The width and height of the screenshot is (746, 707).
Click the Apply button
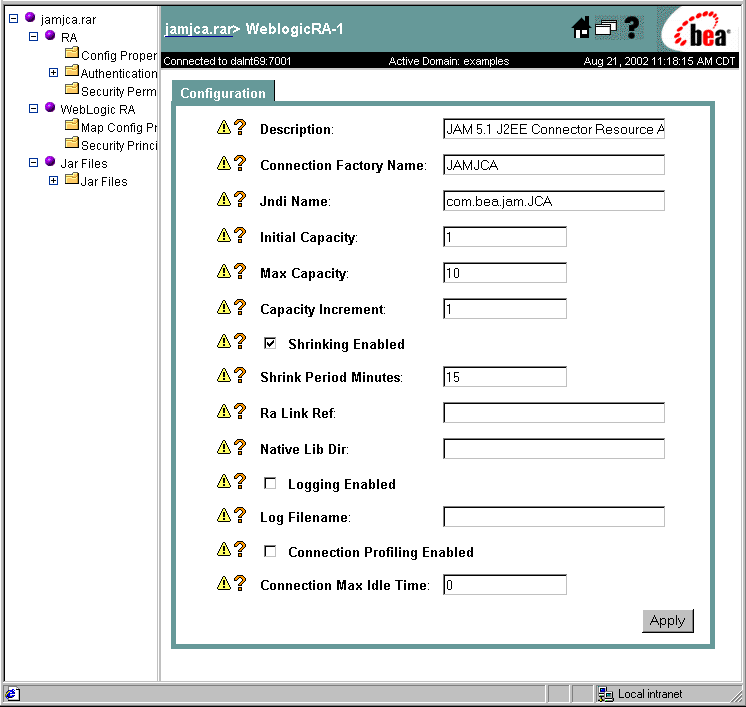pos(667,621)
